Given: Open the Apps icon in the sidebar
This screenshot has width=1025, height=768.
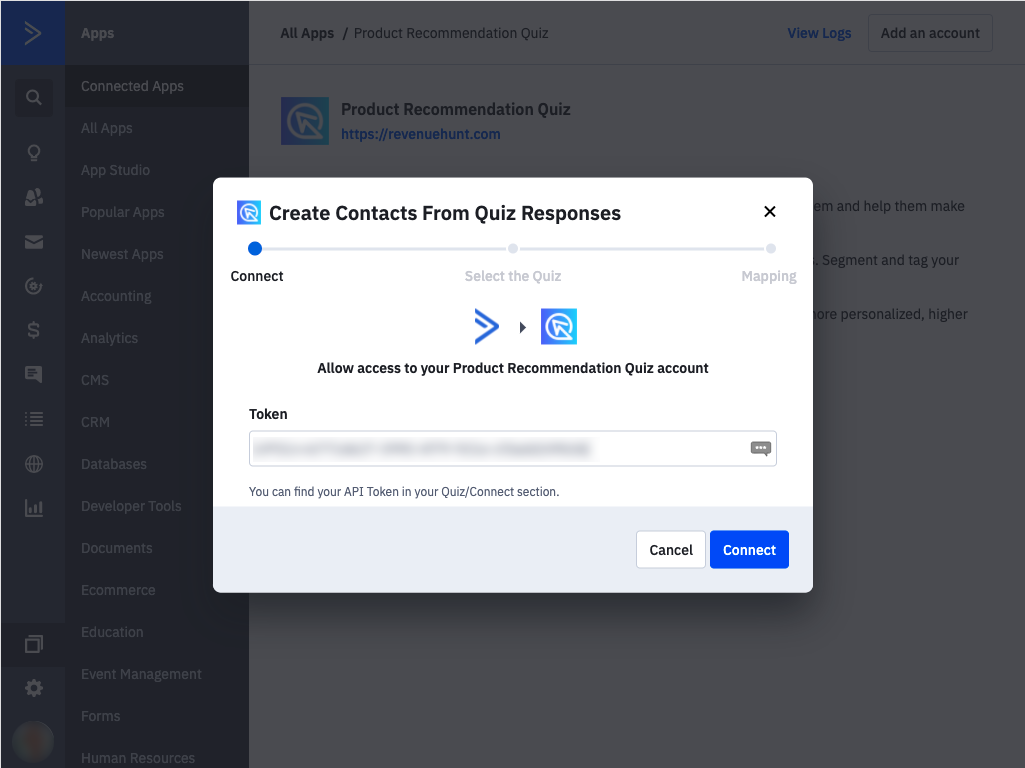Looking at the screenshot, I should click(33, 644).
